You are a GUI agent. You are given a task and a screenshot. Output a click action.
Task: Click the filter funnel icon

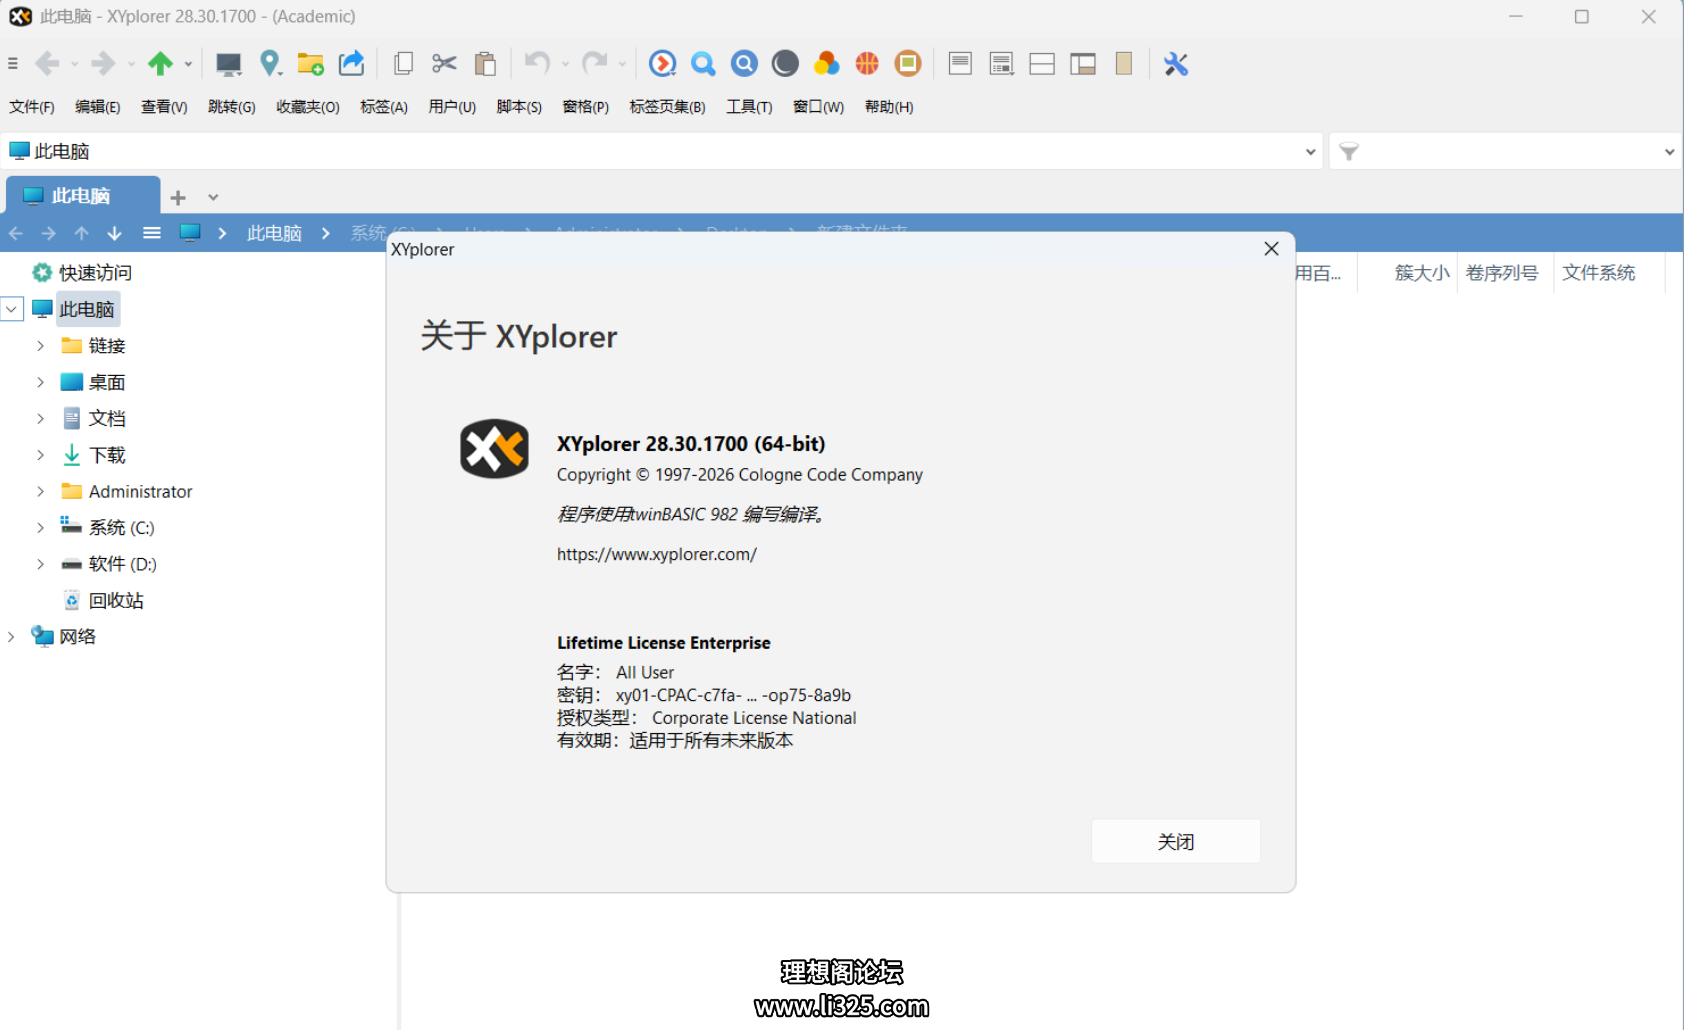click(x=1349, y=152)
